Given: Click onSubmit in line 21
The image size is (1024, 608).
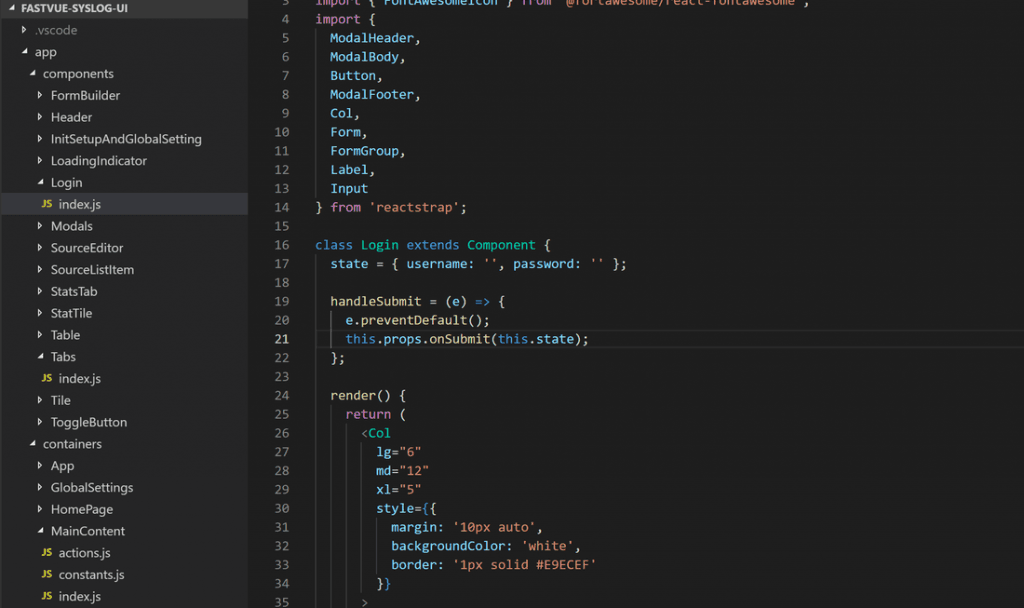Looking at the screenshot, I should click(x=460, y=339).
